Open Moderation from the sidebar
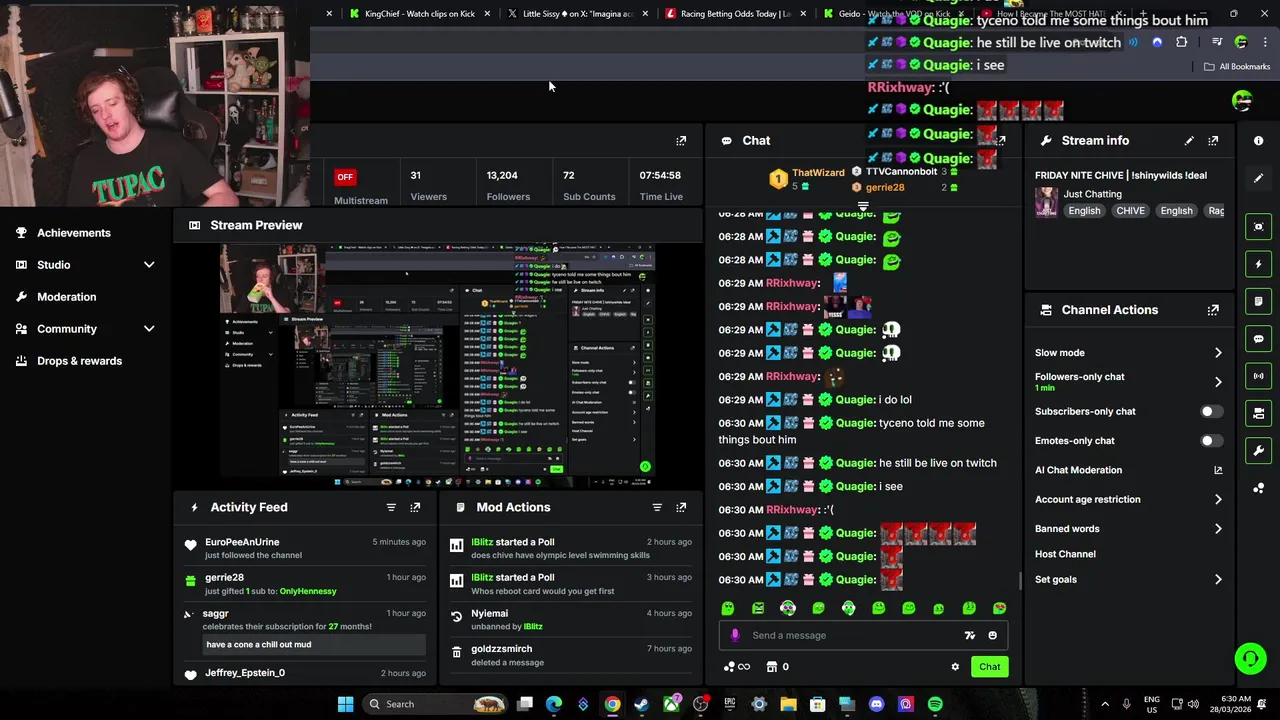Image resolution: width=1280 pixels, height=720 pixels. point(66,297)
